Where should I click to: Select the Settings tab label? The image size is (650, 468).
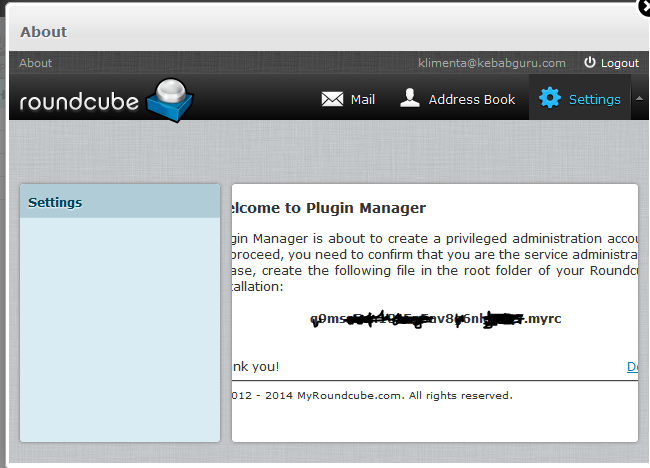pos(594,99)
